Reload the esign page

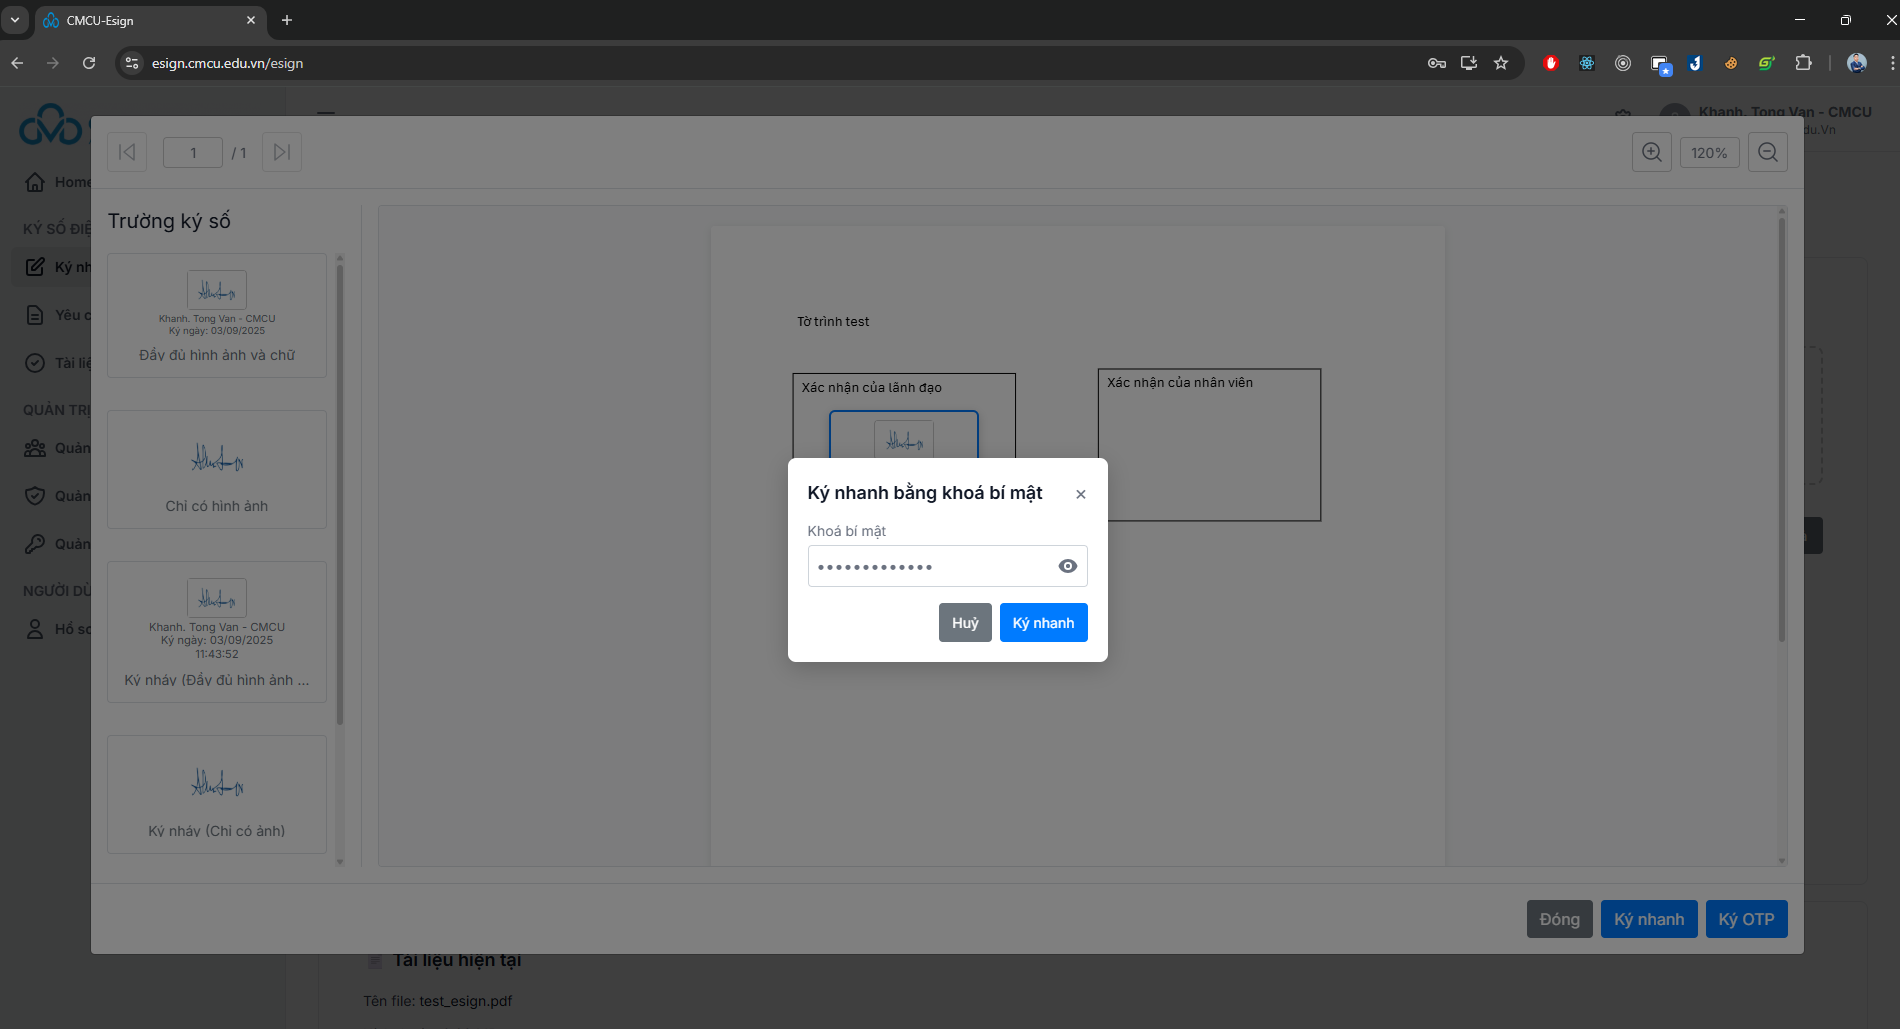[89, 63]
